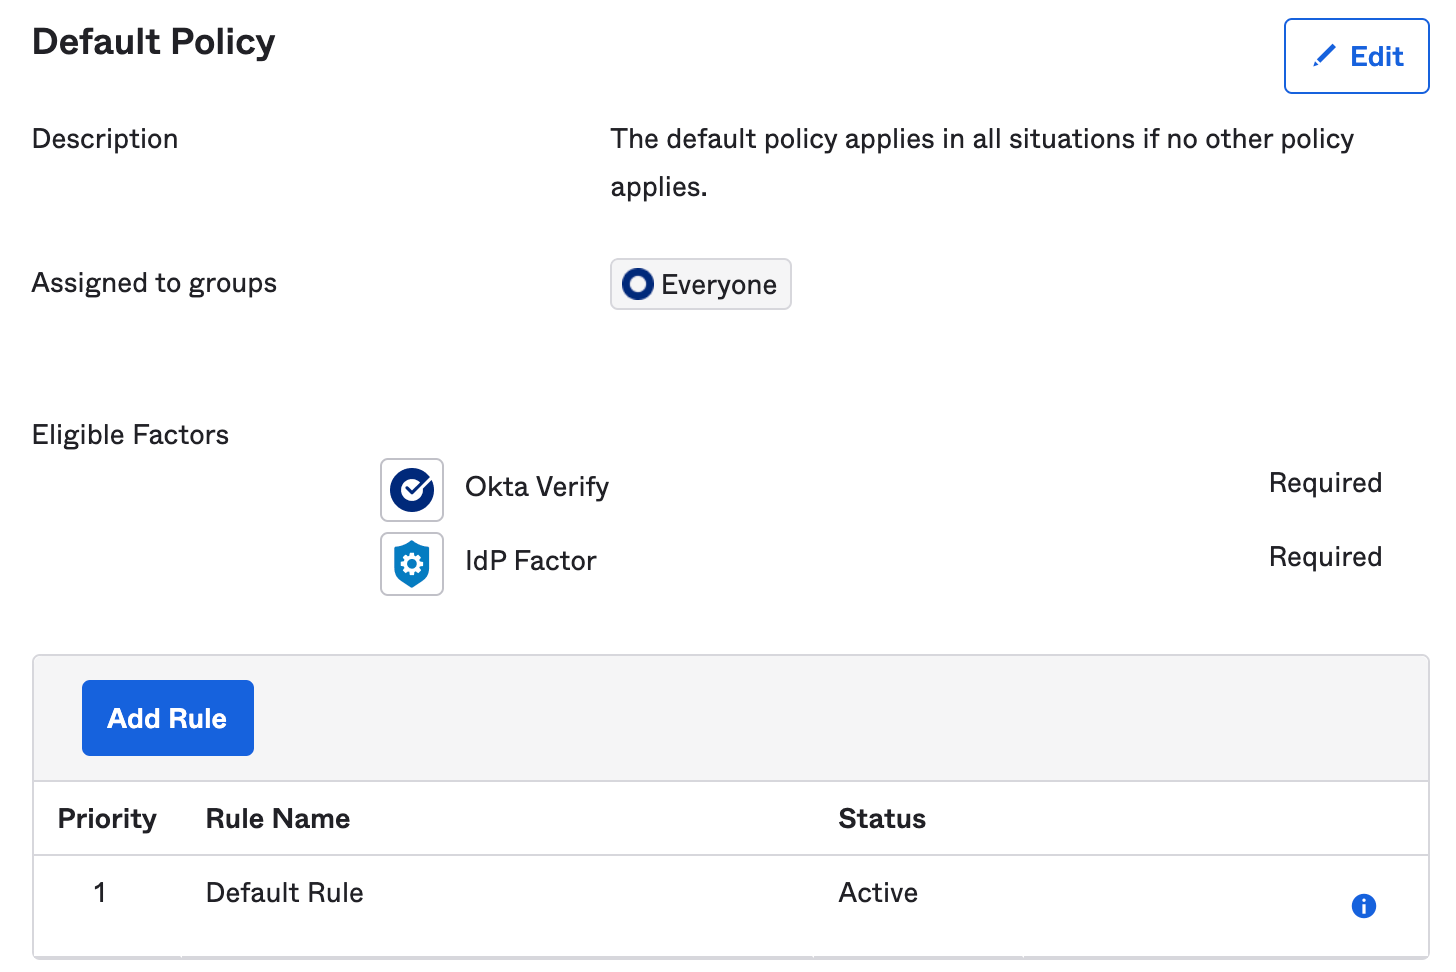Click the Everyone group circle icon
Screen dimensions: 1456x972
[x=637, y=284]
